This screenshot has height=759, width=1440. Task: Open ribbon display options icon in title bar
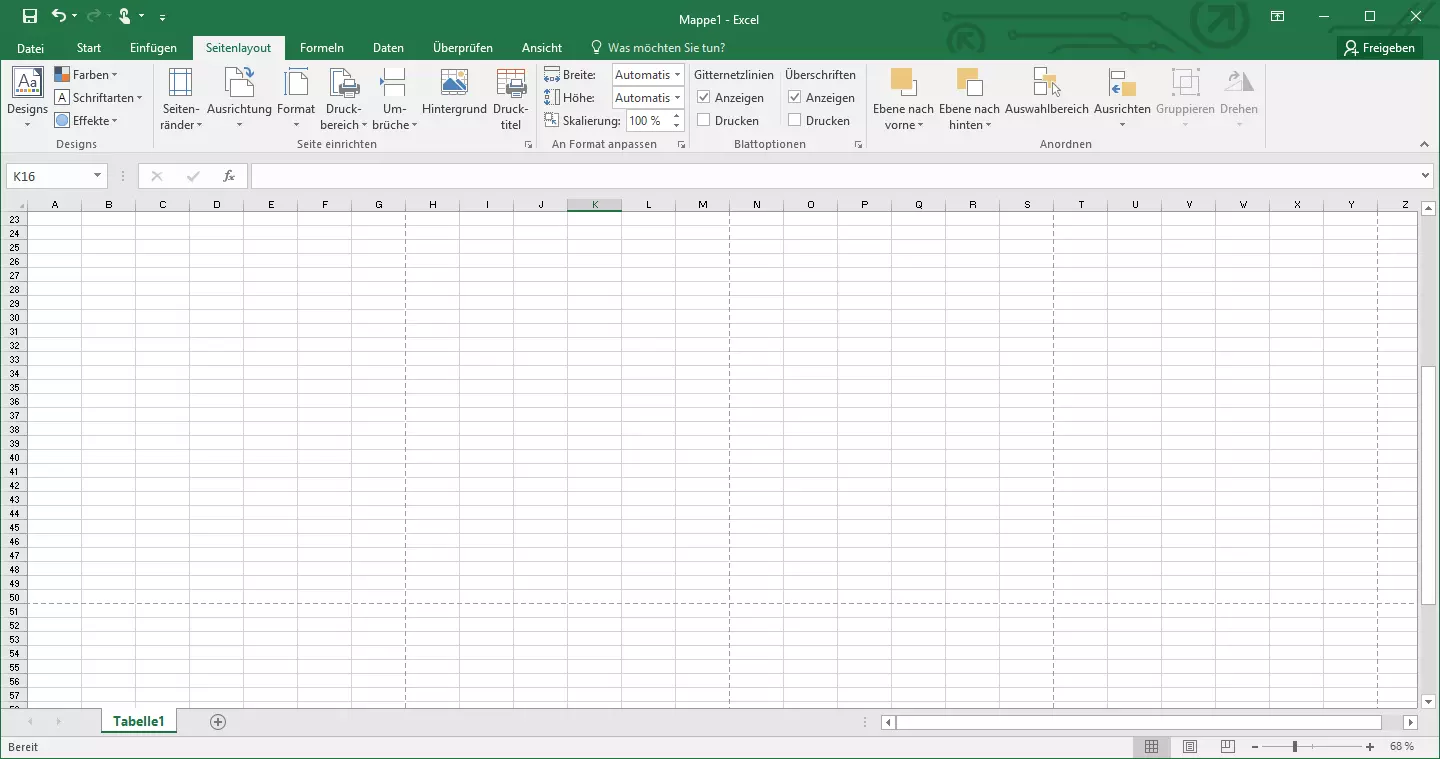click(x=1277, y=16)
